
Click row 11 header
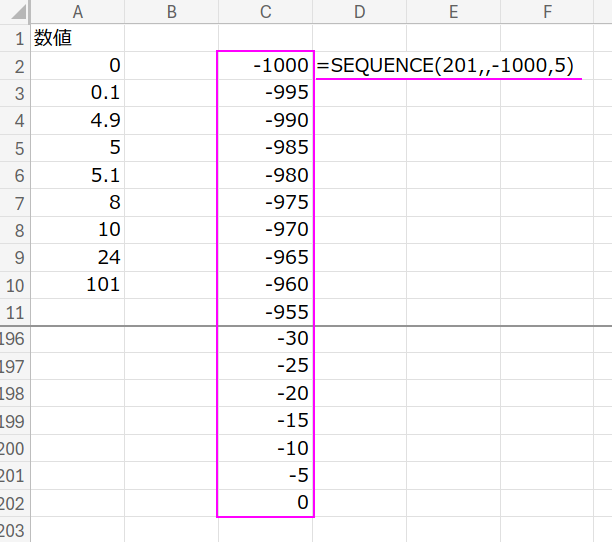(x=15, y=311)
